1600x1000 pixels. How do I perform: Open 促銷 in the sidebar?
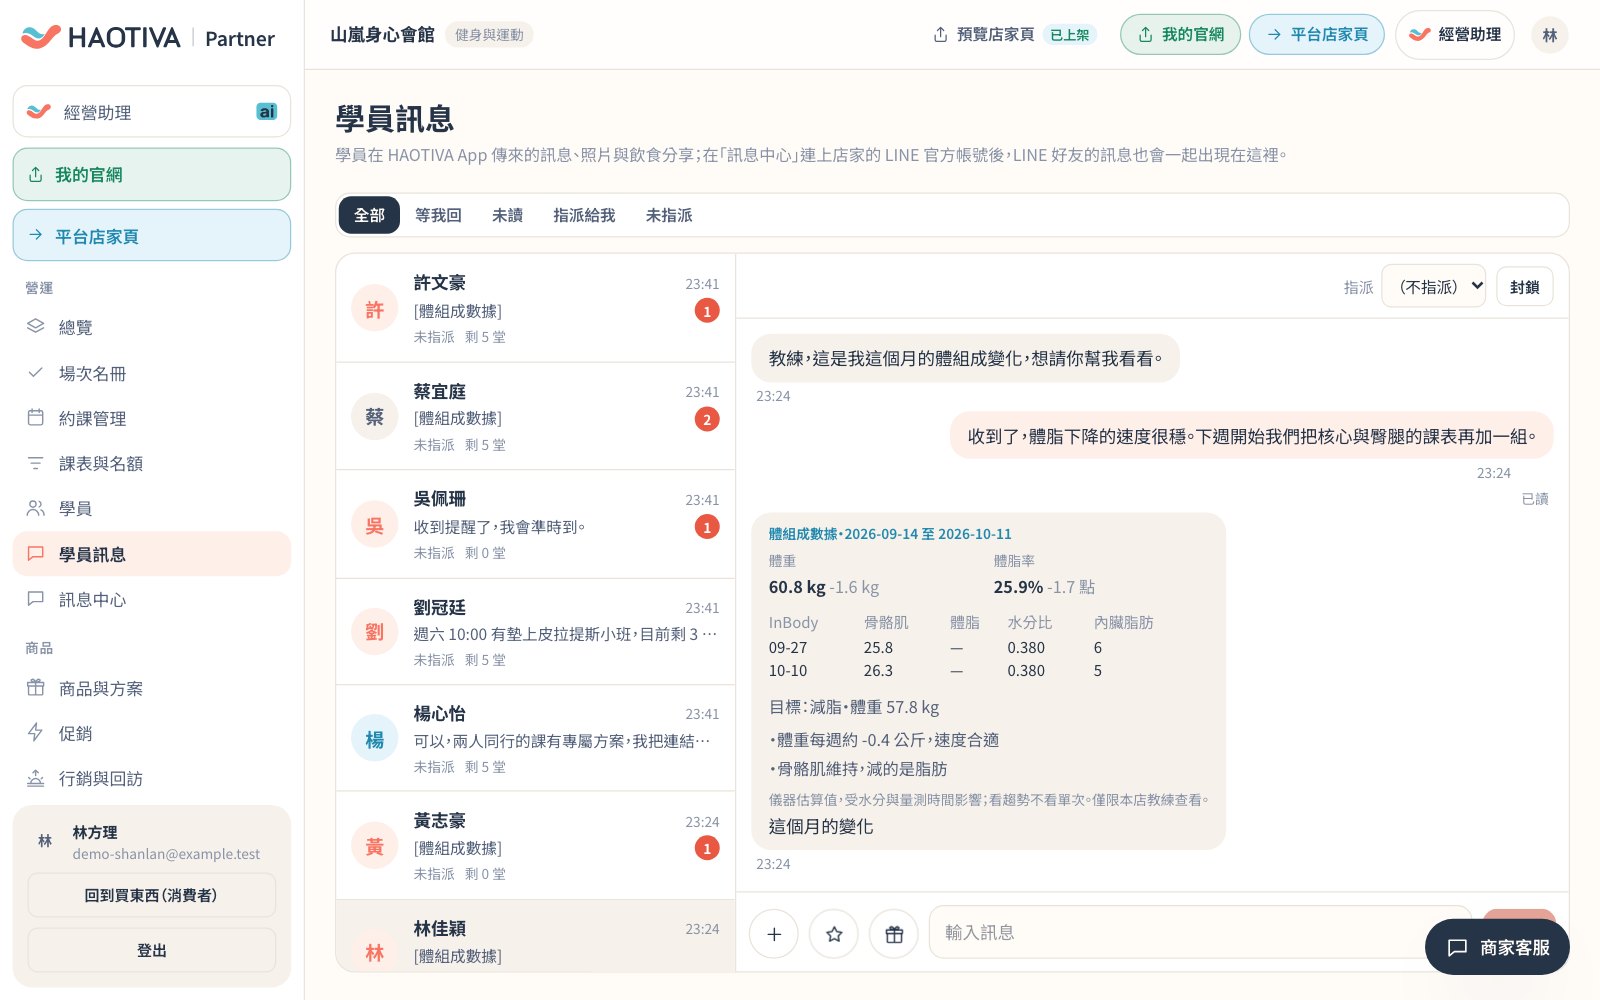(x=152, y=733)
